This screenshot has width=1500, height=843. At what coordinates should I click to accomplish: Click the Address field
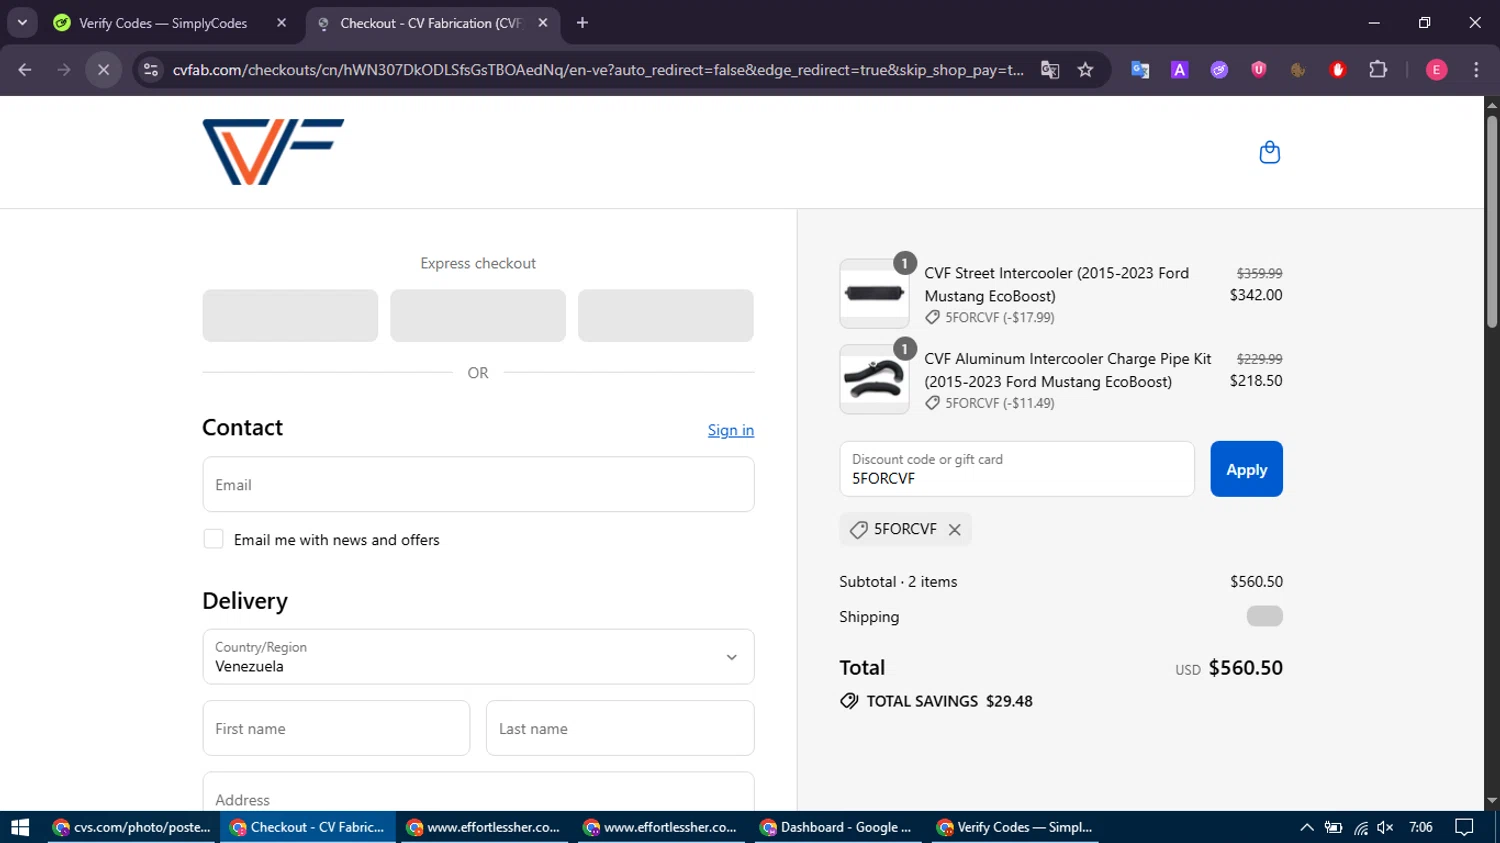(478, 792)
